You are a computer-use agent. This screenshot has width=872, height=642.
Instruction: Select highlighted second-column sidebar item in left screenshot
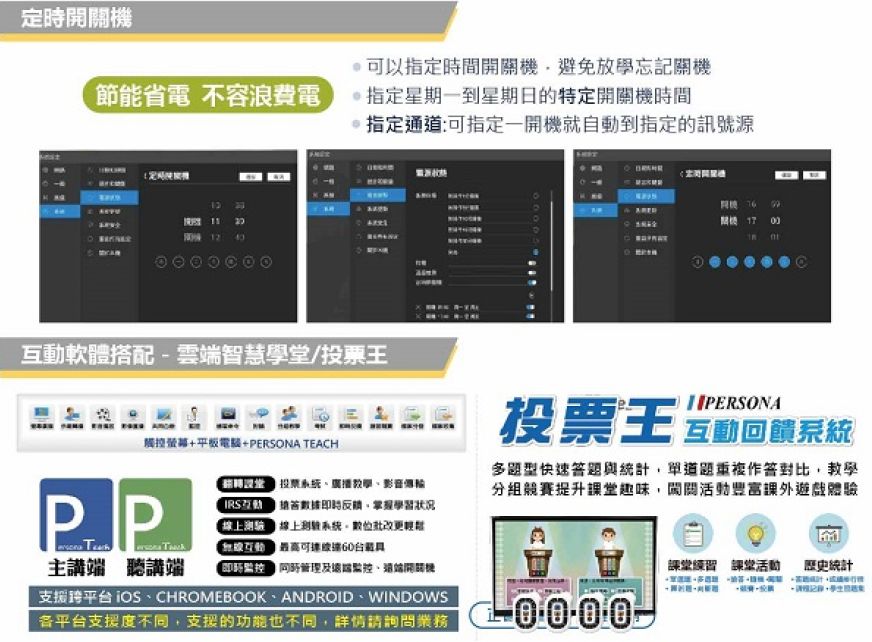(109, 197)
